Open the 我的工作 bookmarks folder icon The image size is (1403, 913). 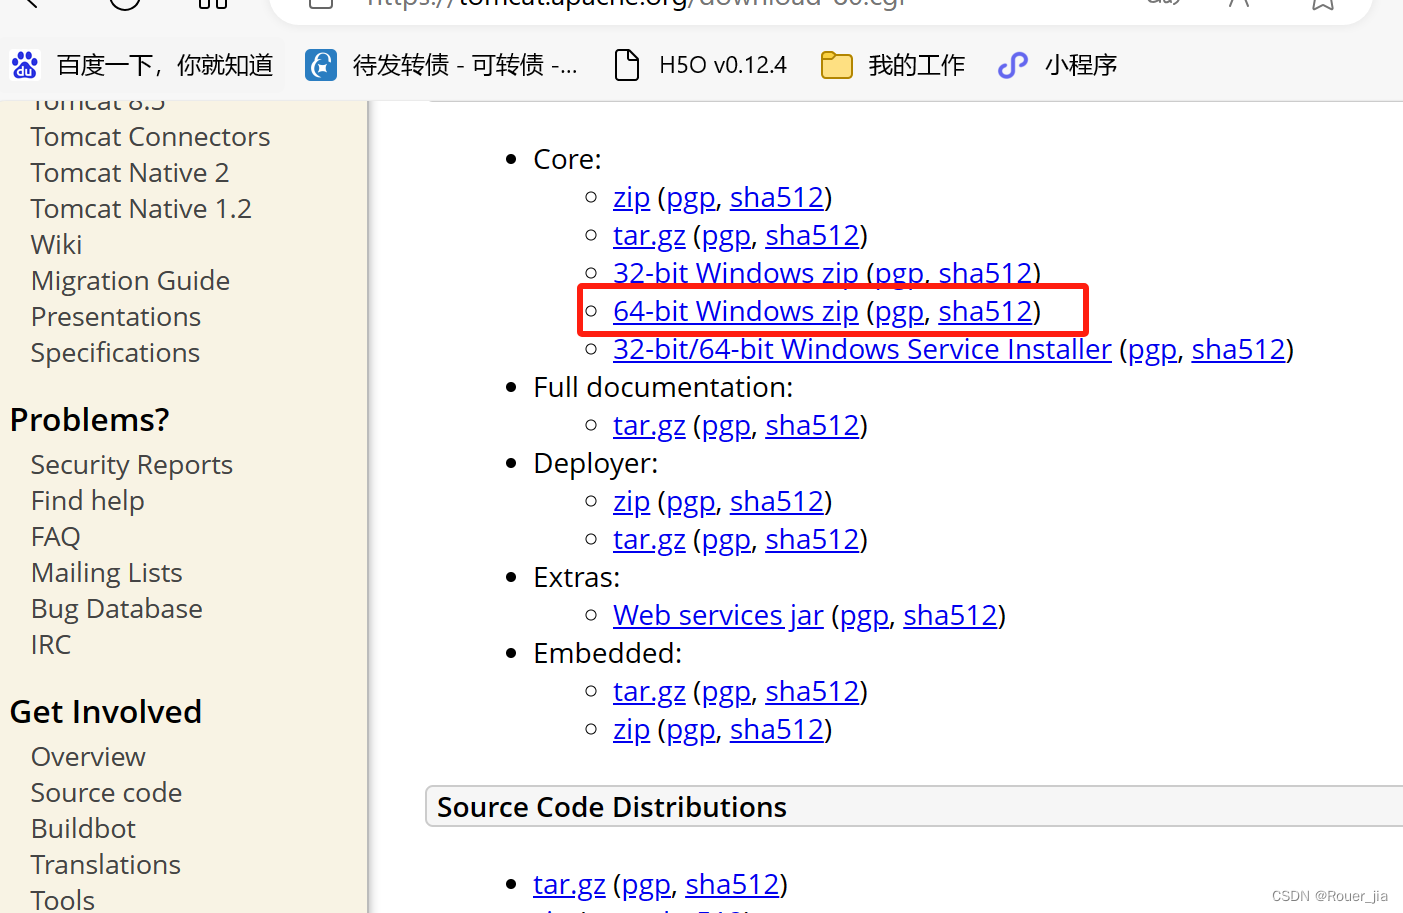click(837, 66)
